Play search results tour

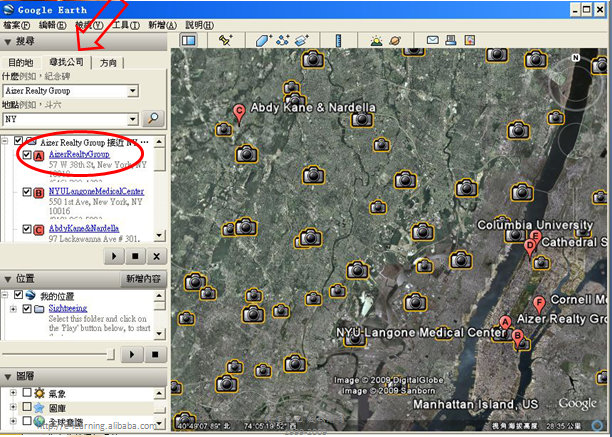(114, 256)
